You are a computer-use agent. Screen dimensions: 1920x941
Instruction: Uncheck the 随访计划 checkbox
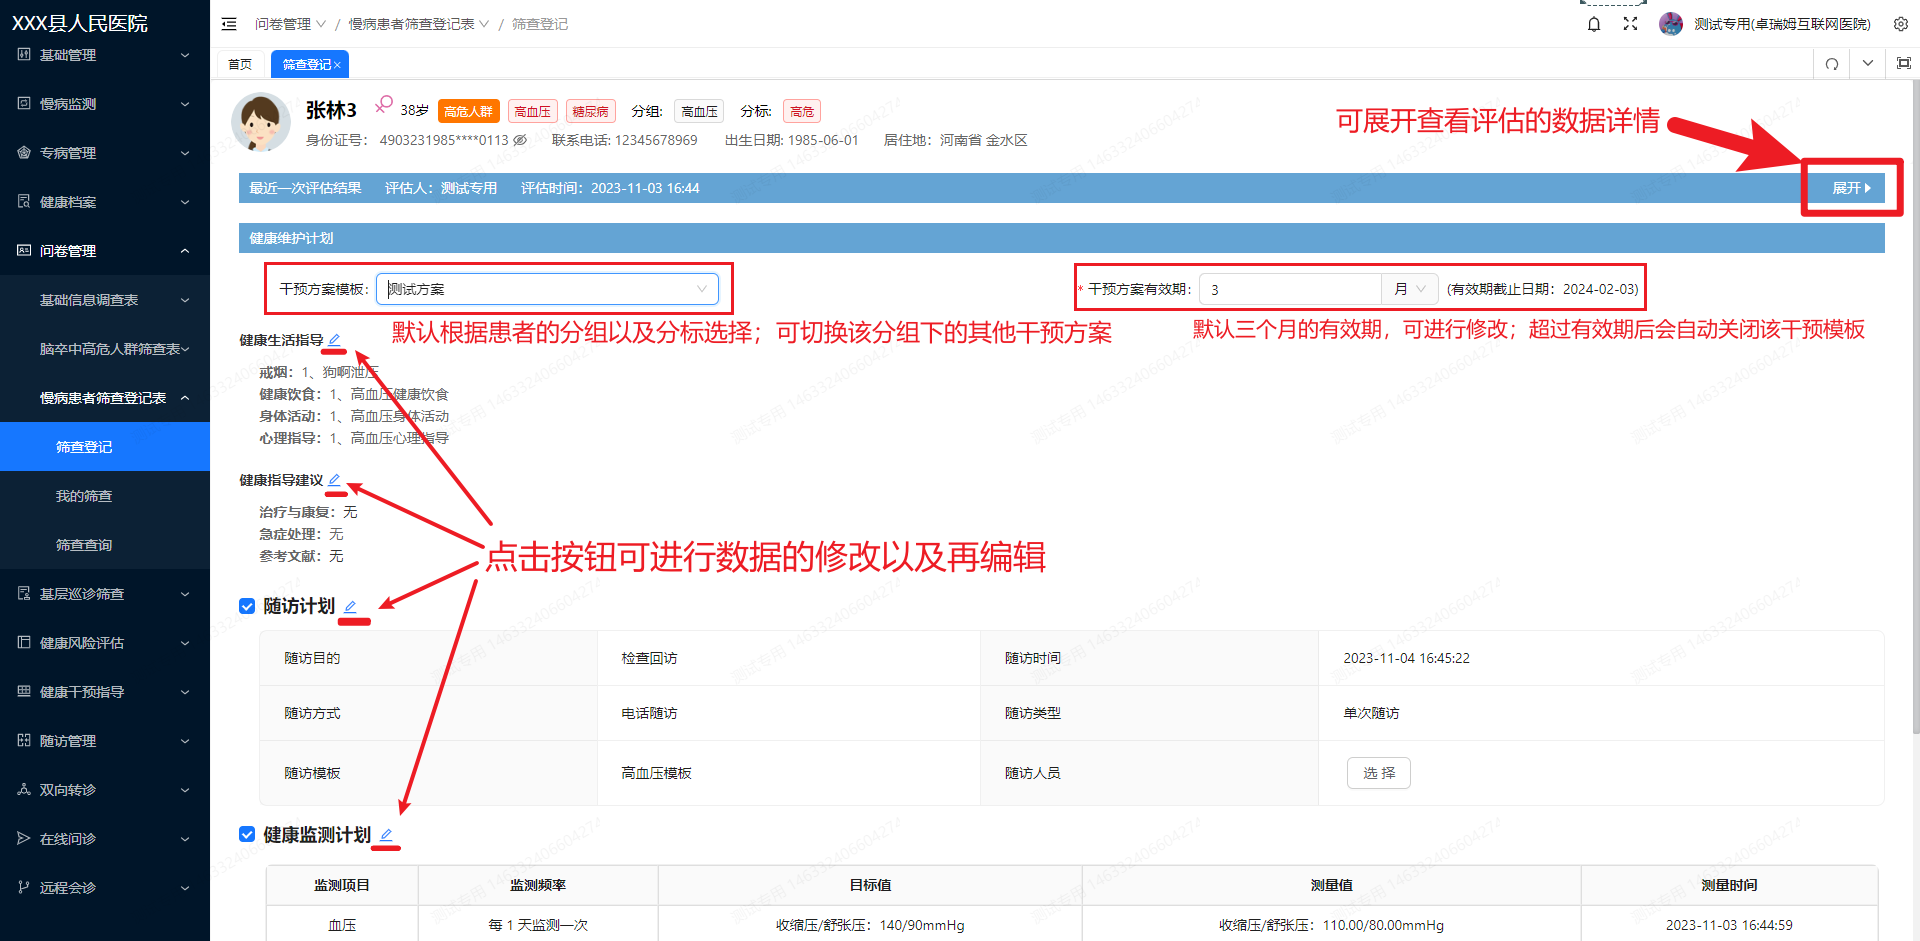click(247, 606)
